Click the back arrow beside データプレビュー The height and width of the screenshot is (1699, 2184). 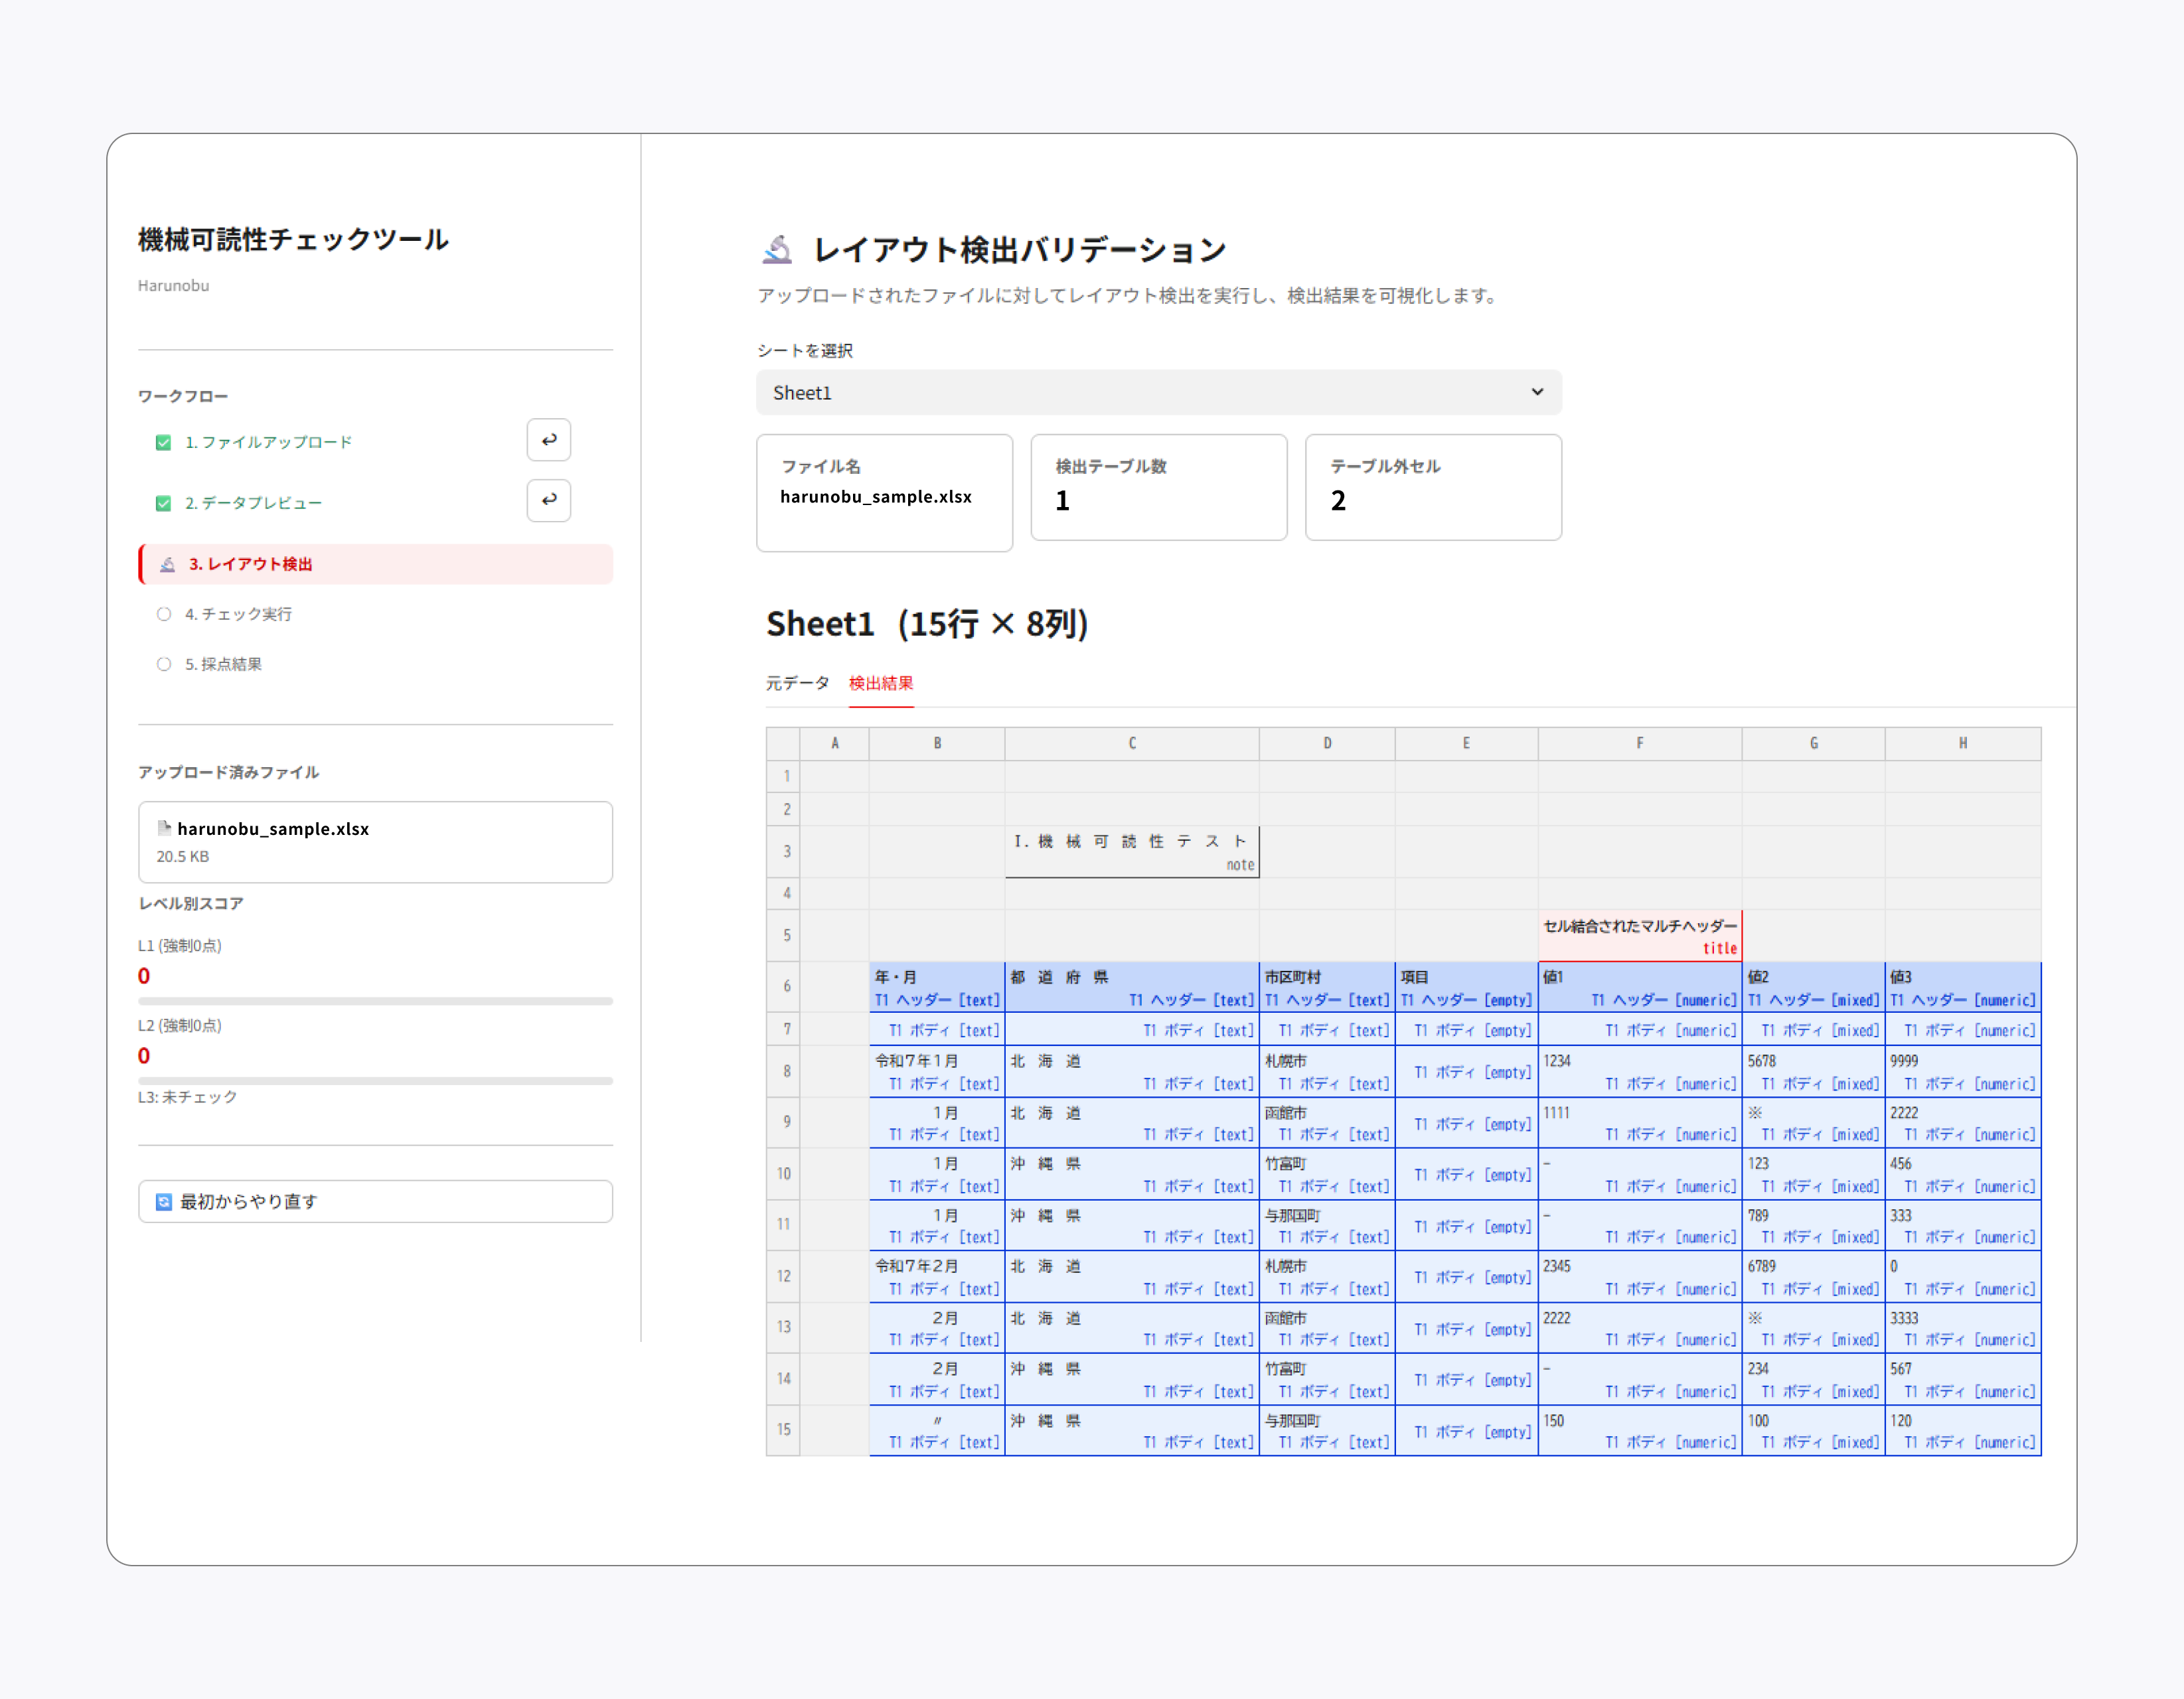point(549,500)
